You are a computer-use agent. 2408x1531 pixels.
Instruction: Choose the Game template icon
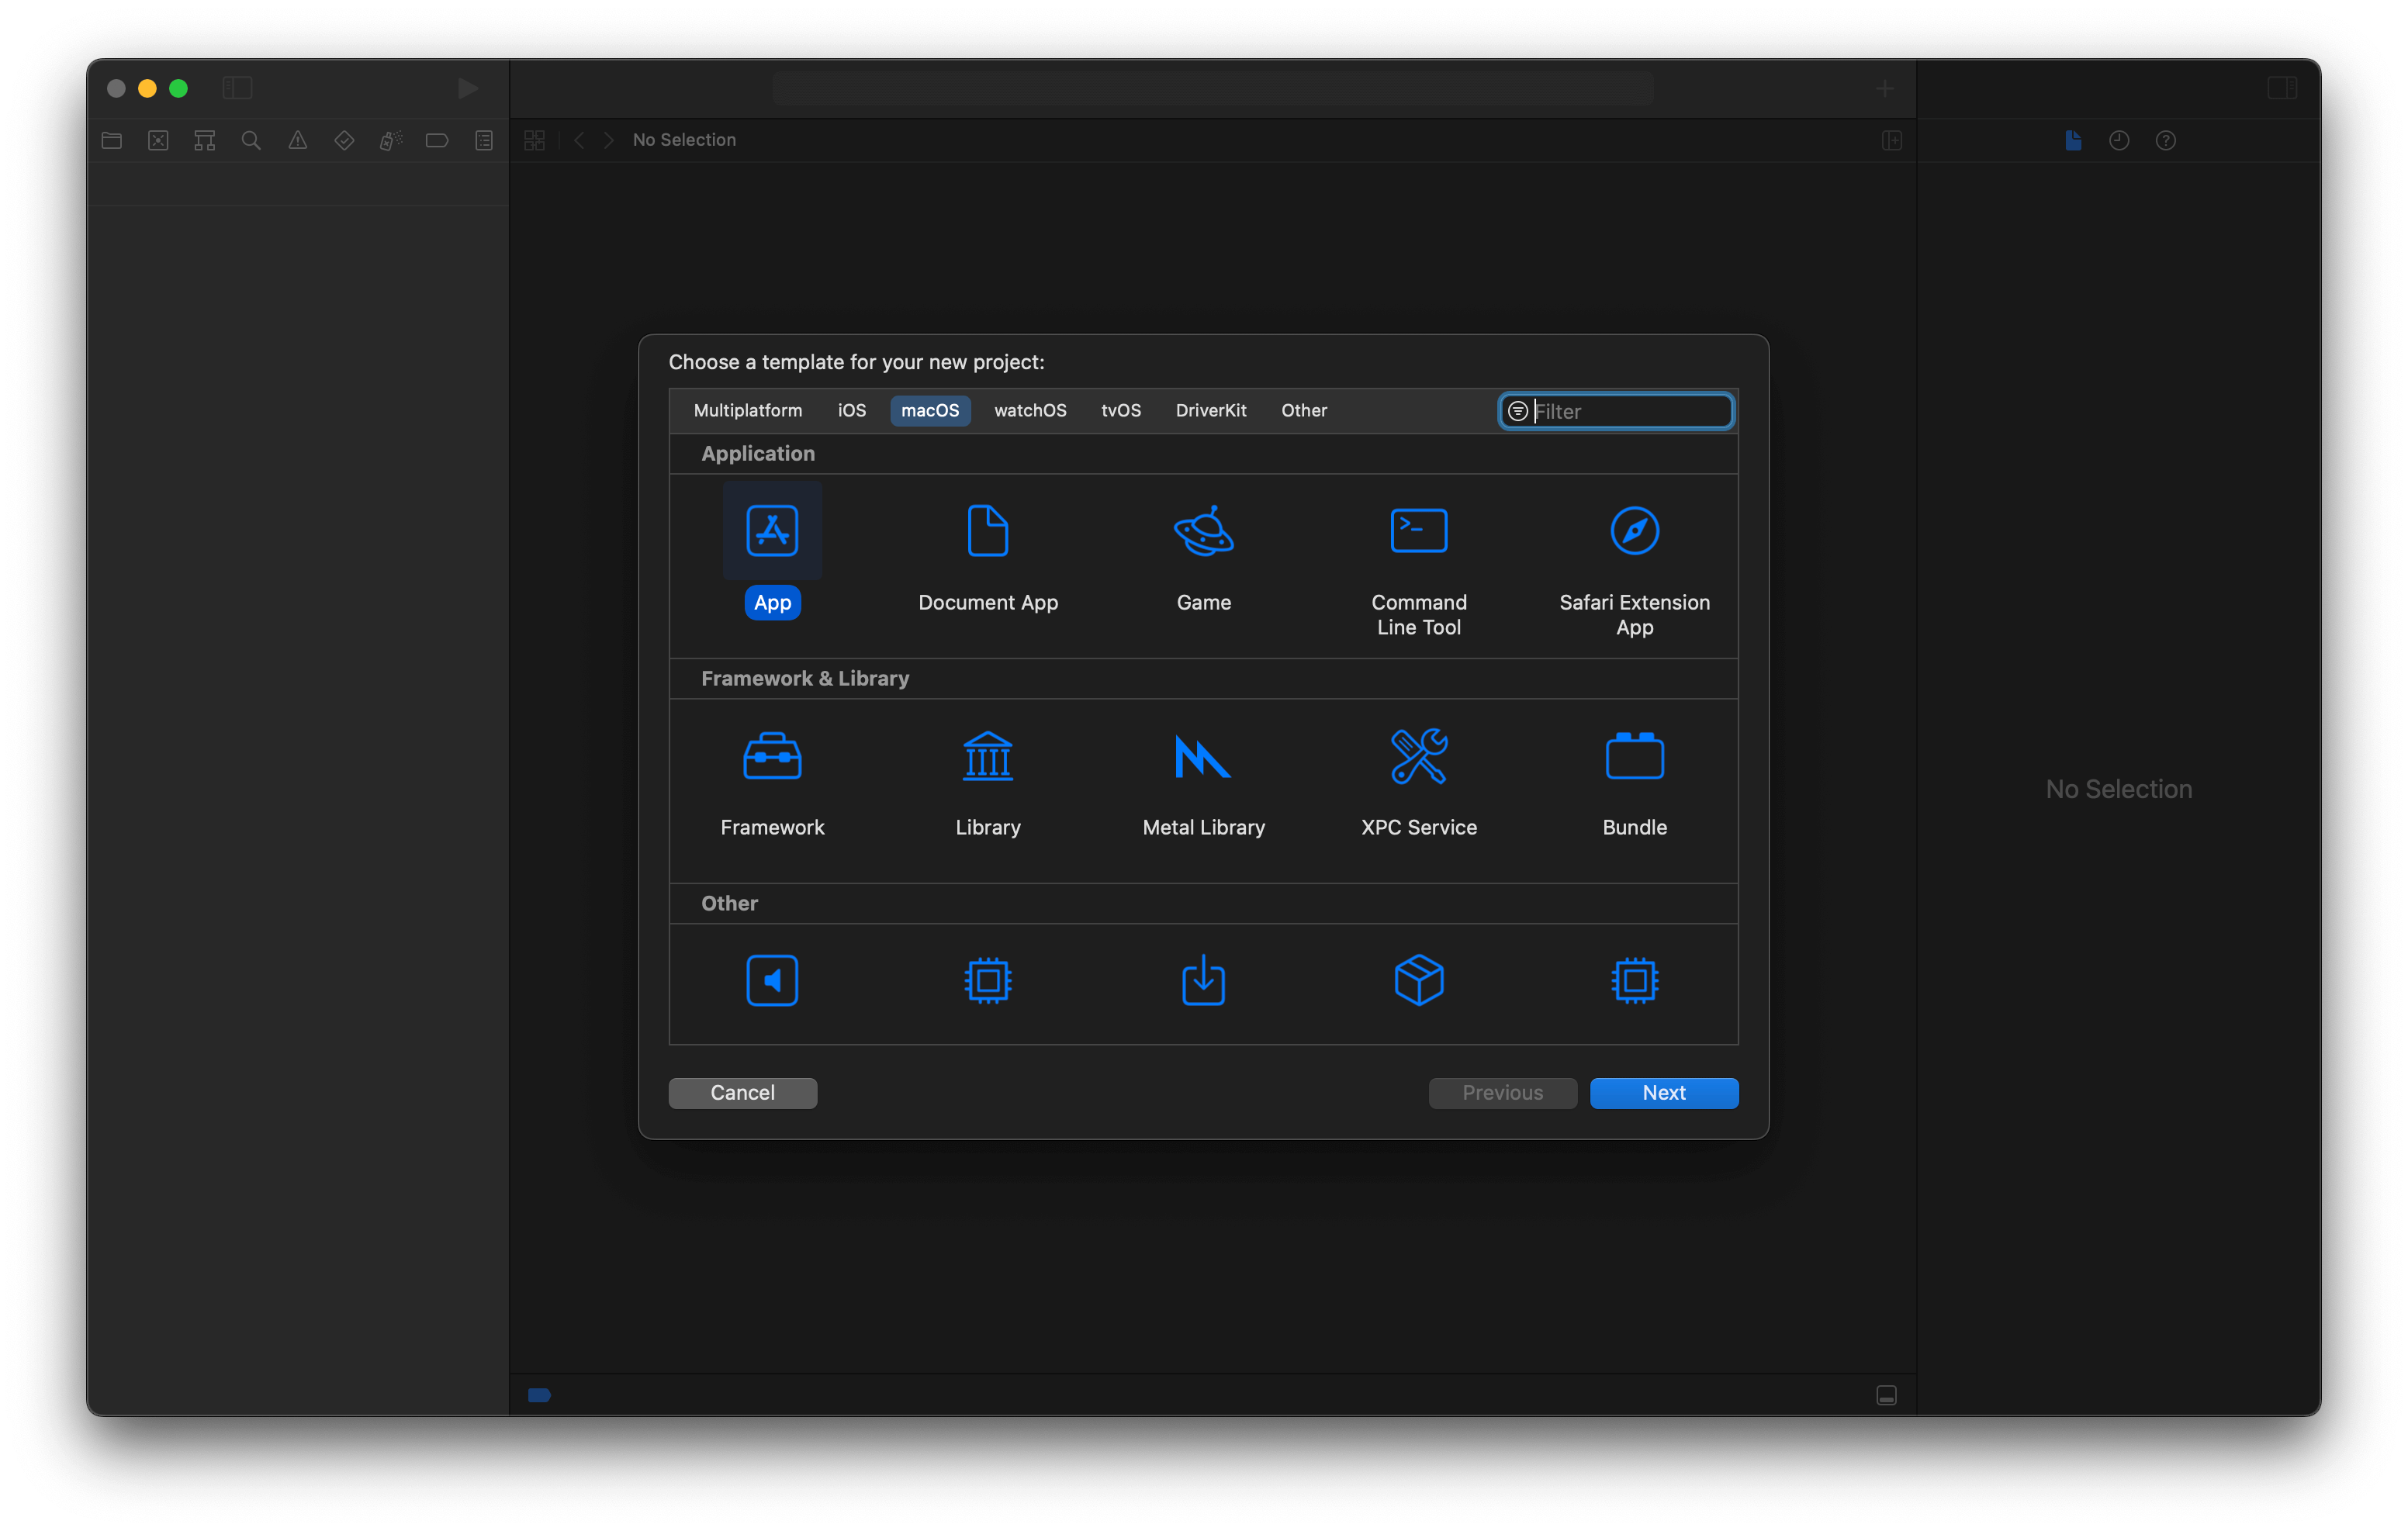(1203, 530)
